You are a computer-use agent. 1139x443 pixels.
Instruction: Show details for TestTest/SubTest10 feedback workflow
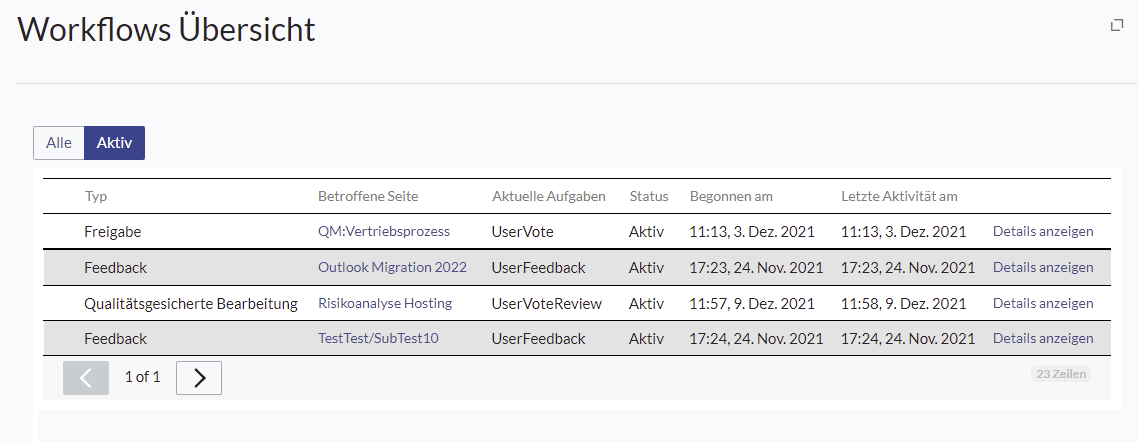[1043, 339]
